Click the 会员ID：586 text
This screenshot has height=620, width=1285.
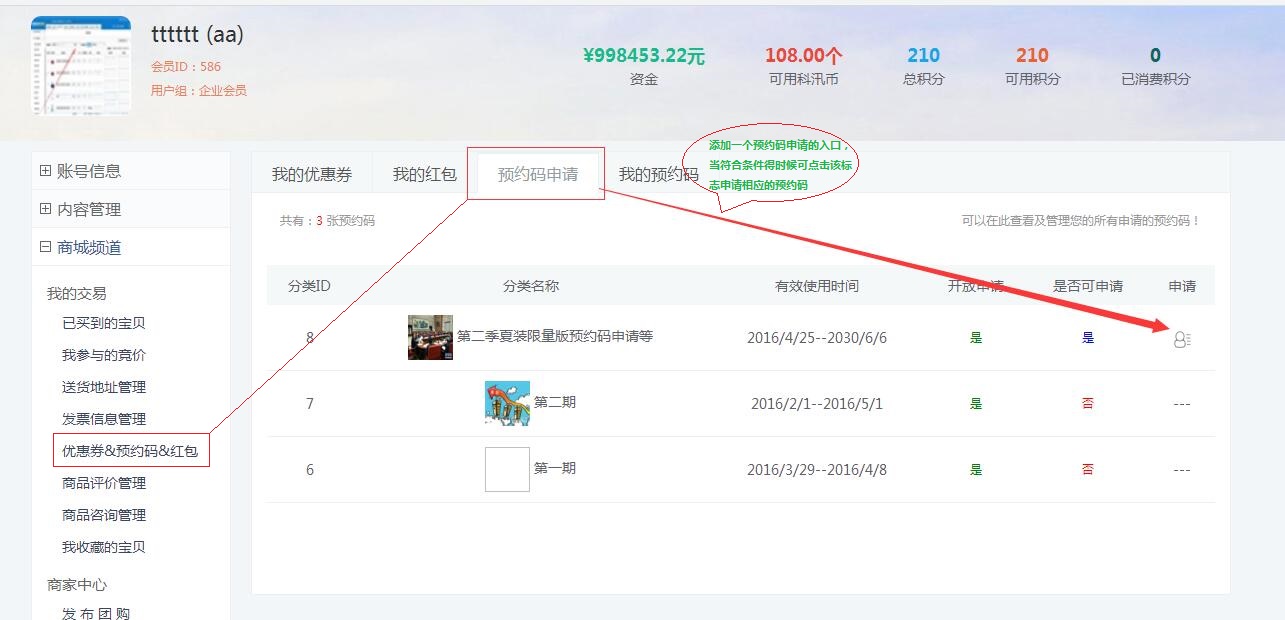coord(186,67)
